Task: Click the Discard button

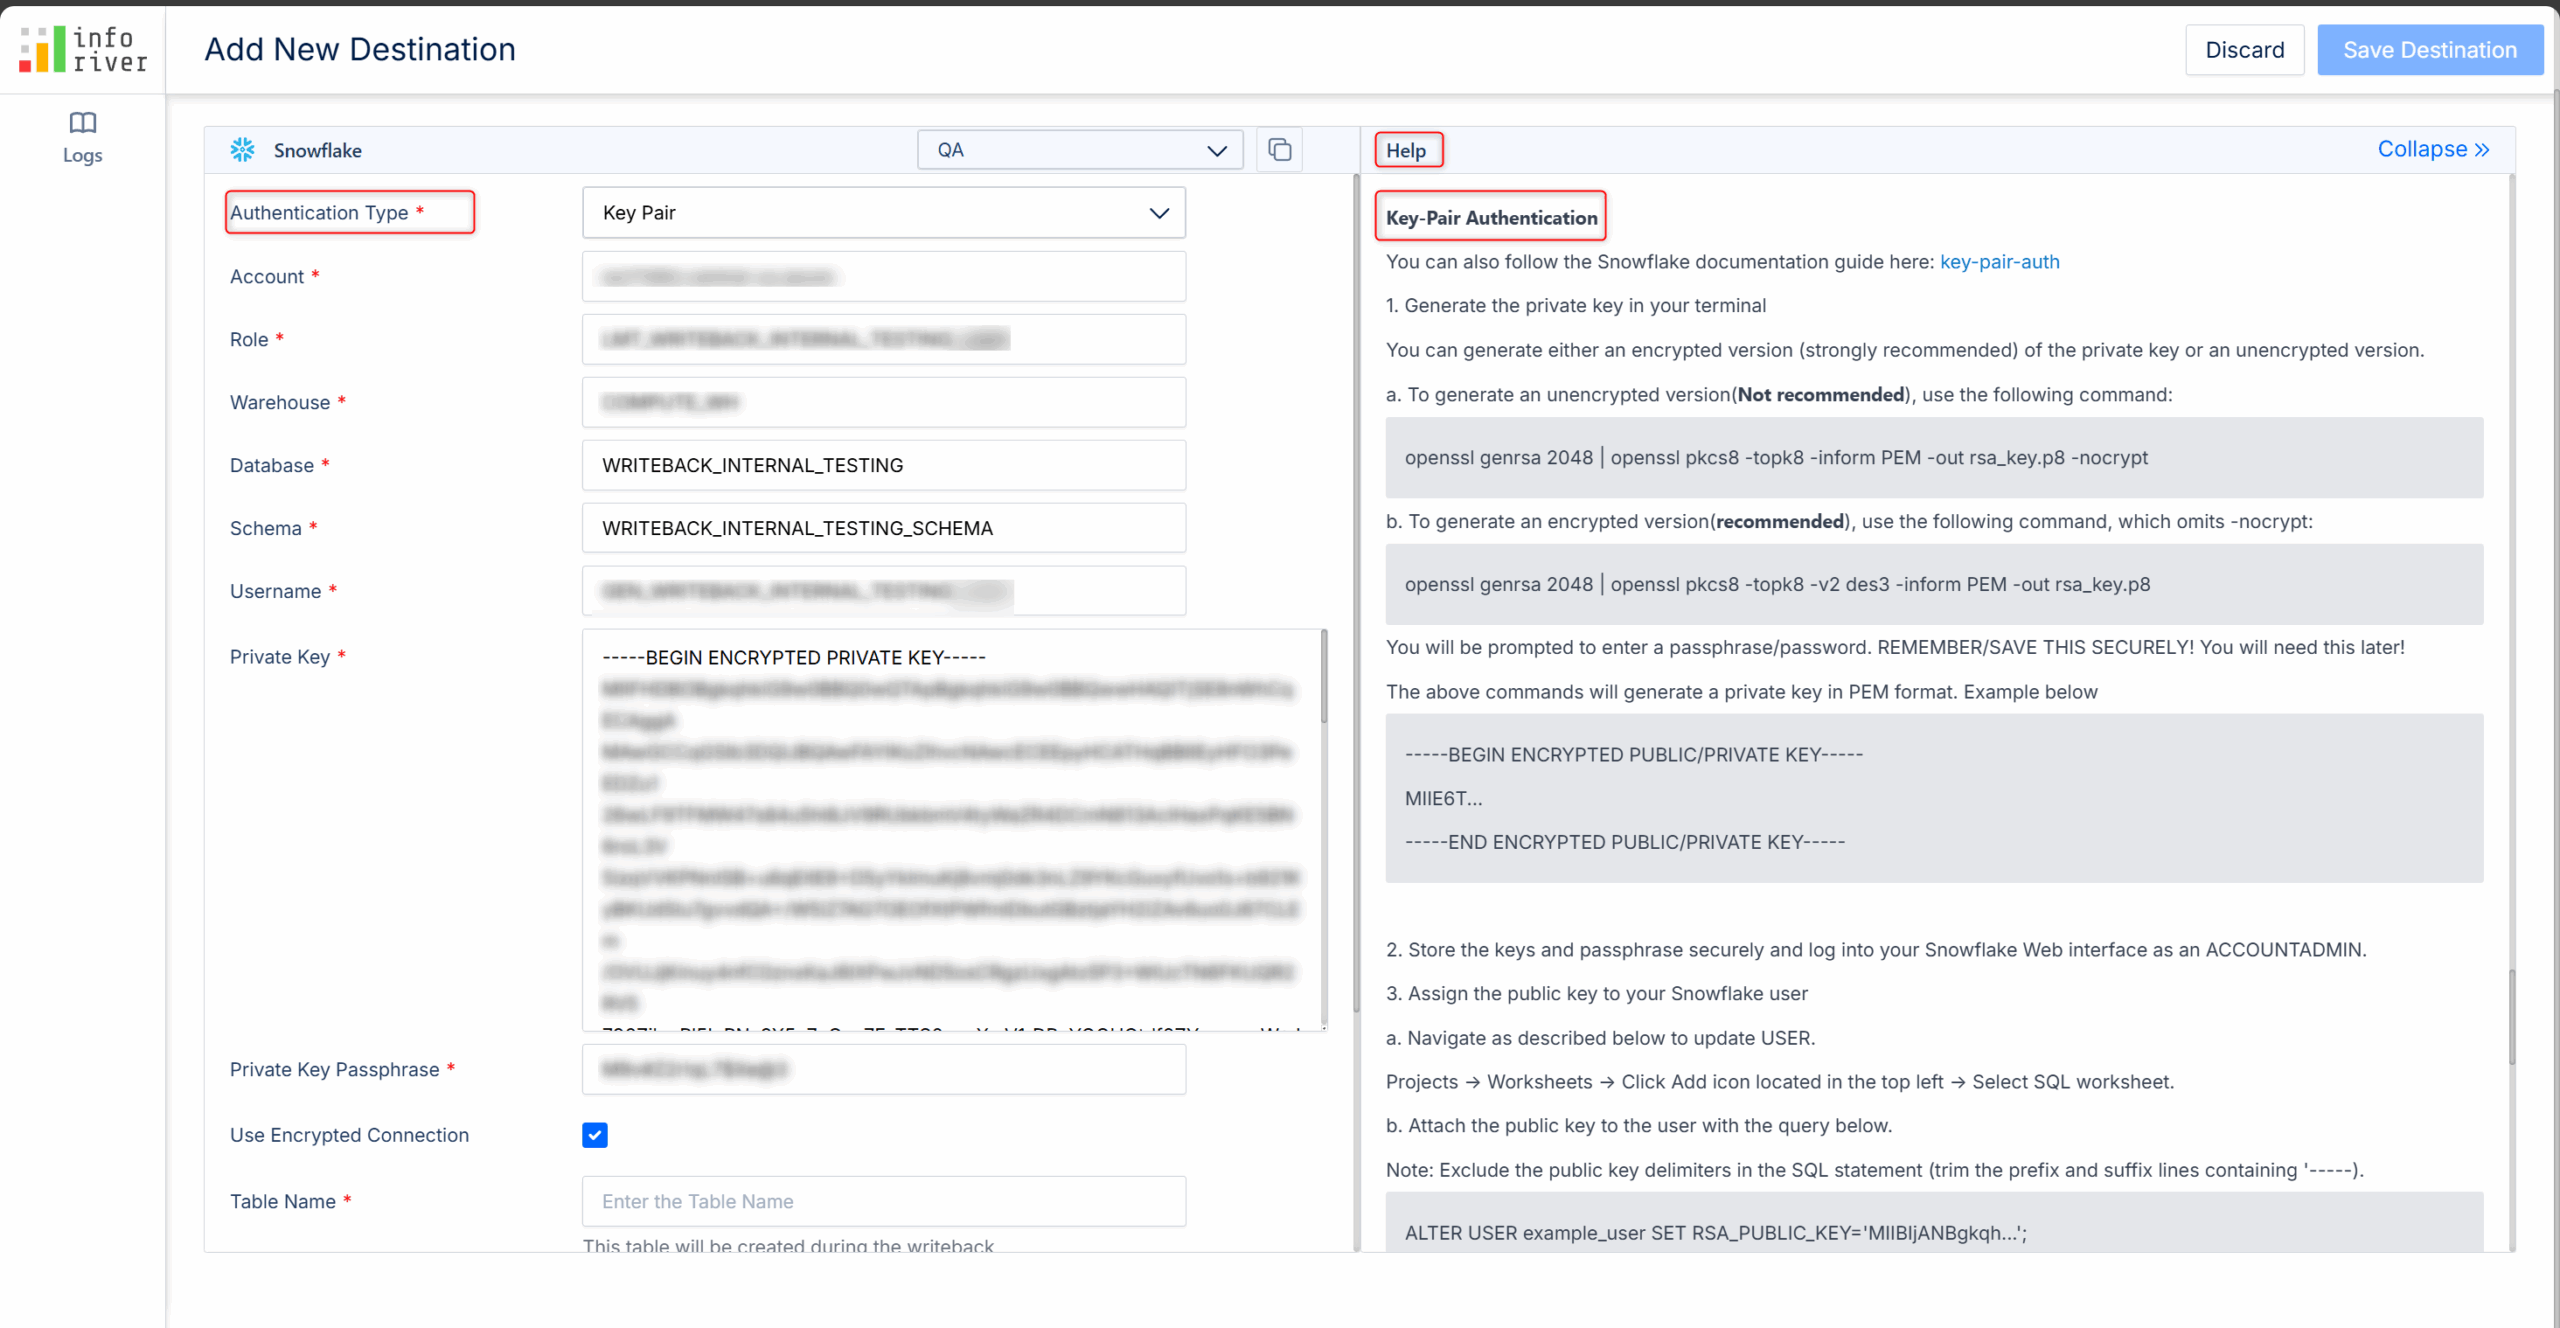Action: point(2244,50)
